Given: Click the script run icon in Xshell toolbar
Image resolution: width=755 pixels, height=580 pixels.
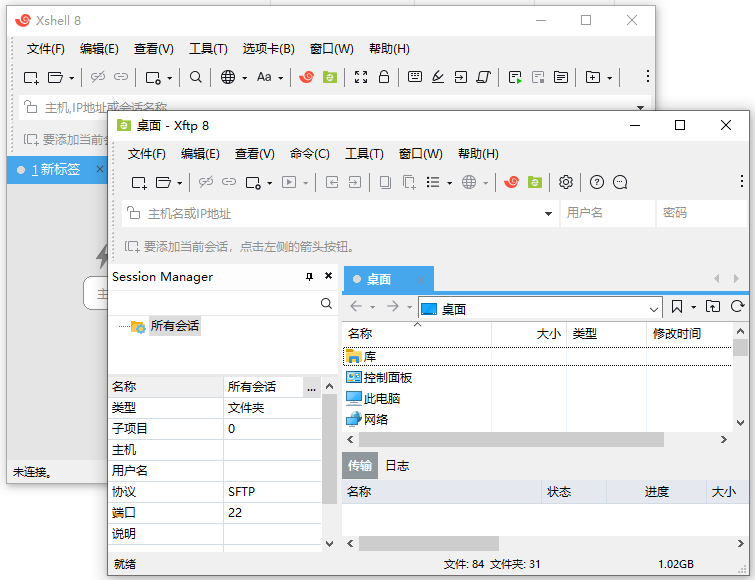Looking at the screenshot, I should [515, 77].
